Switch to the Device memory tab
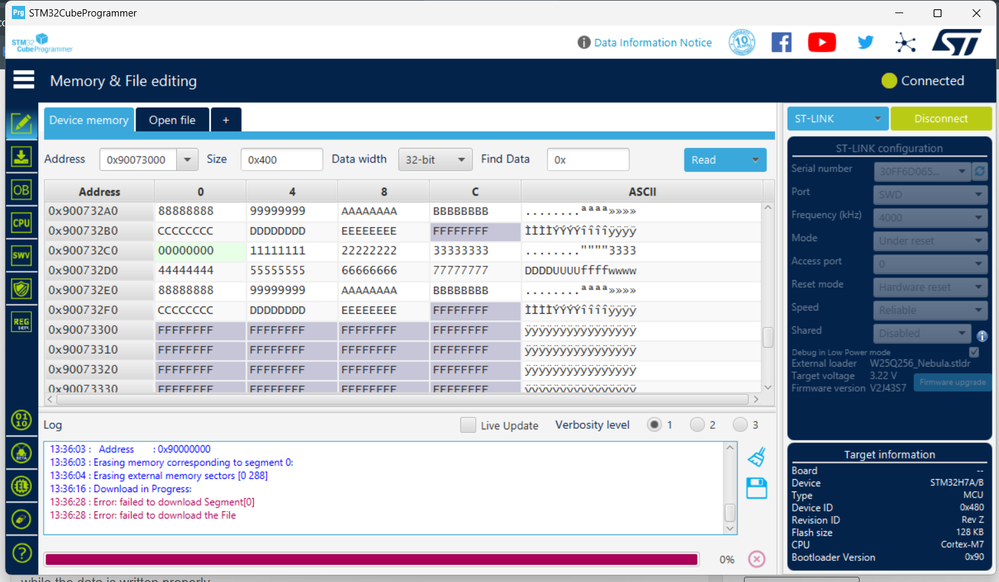Viewport: 999px width, 582px height. [88, 118]
